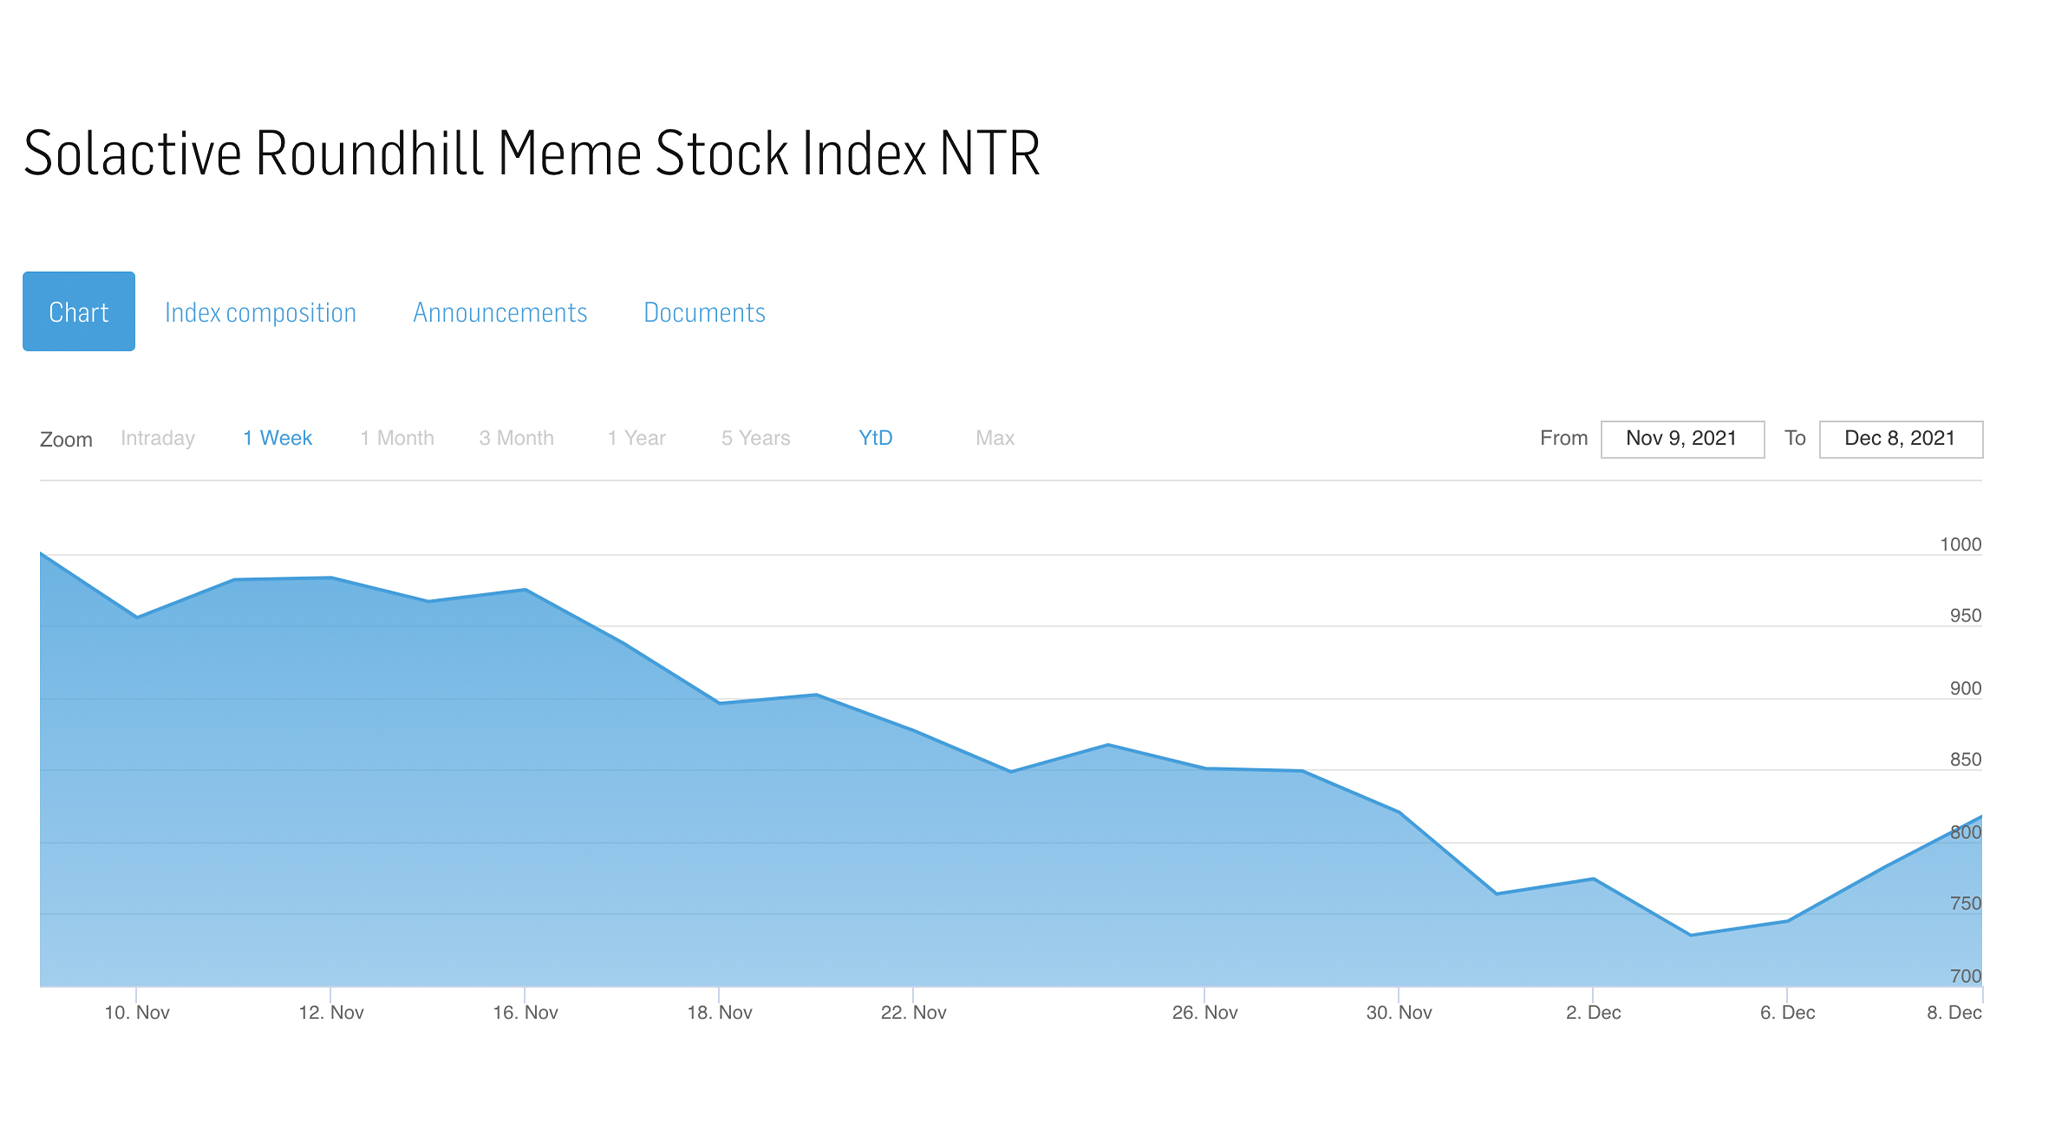Click the 30. Nov x-axis label
Screen dimensions: 2048x1136
click(x=1399, y=1013)
